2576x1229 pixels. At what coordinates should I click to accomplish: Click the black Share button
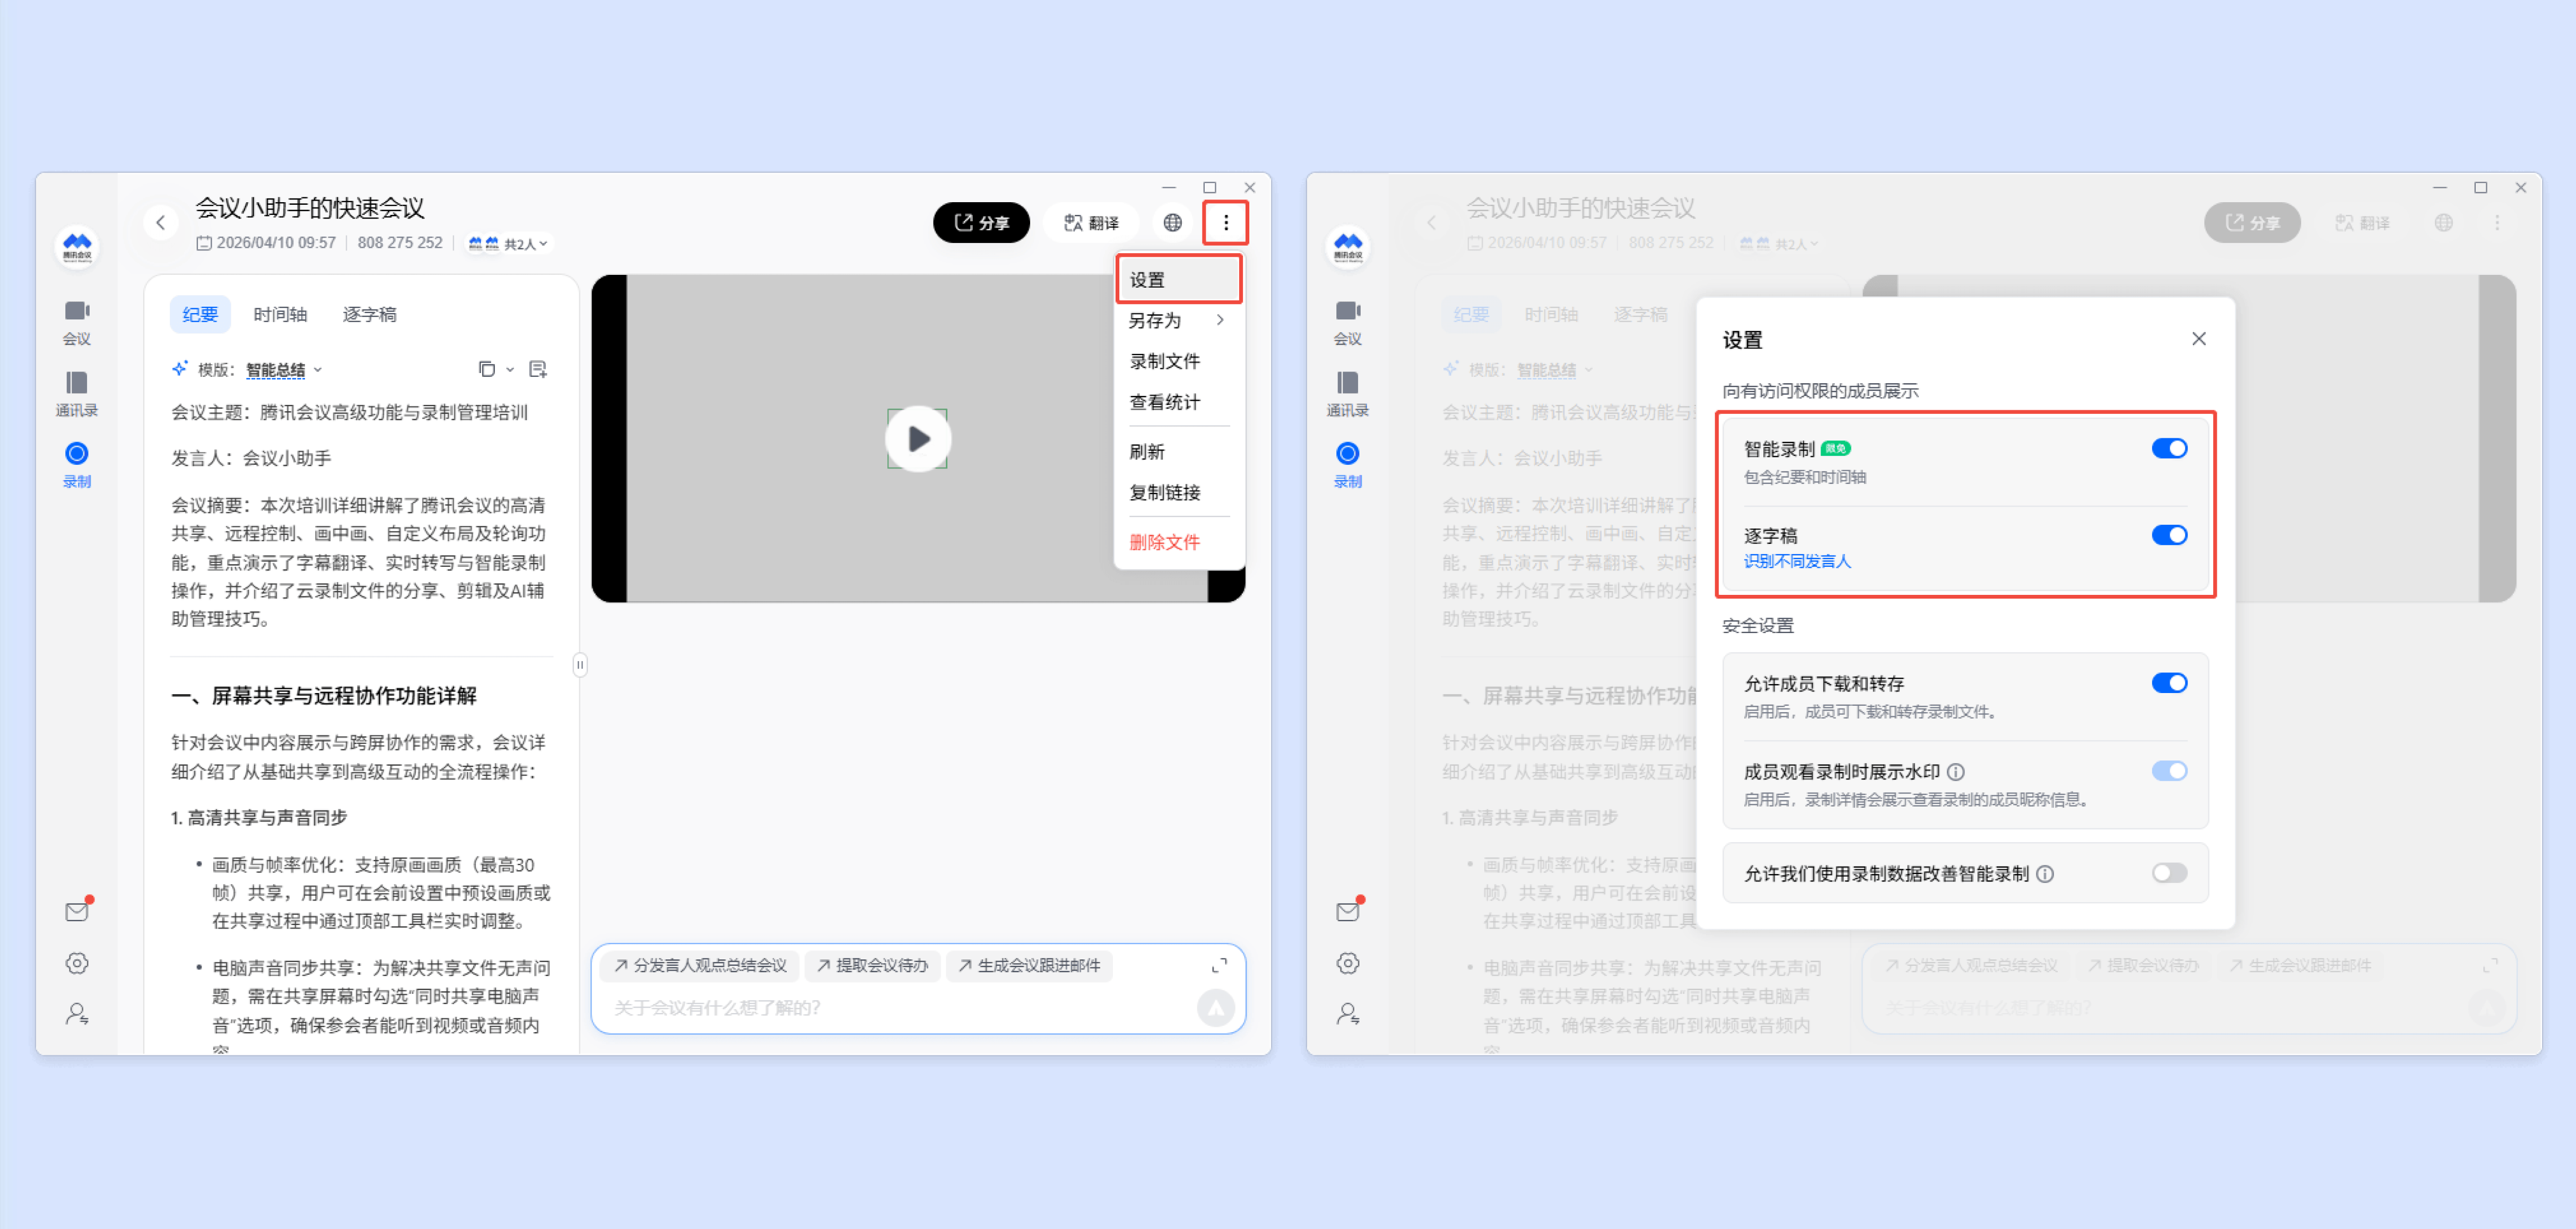[980, 222]
